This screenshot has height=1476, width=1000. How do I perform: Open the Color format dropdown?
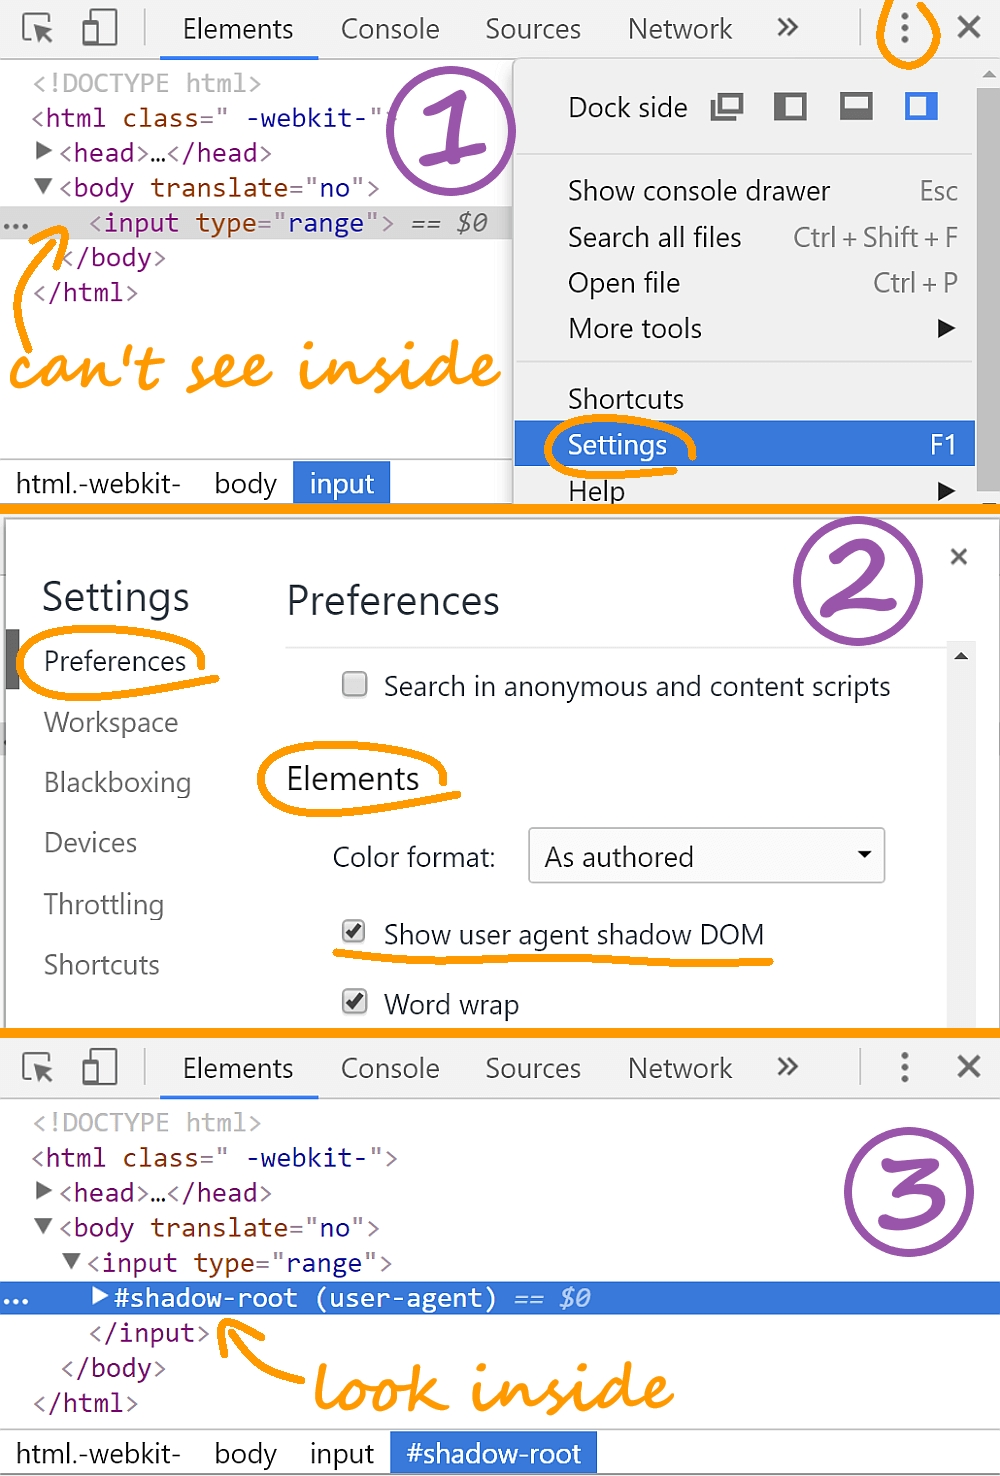706,856
